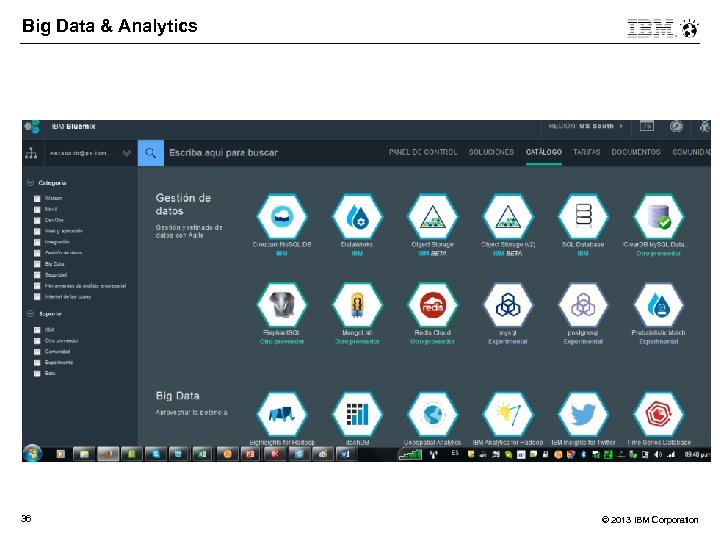Select the Catálogo tab

tap(544, 152)
